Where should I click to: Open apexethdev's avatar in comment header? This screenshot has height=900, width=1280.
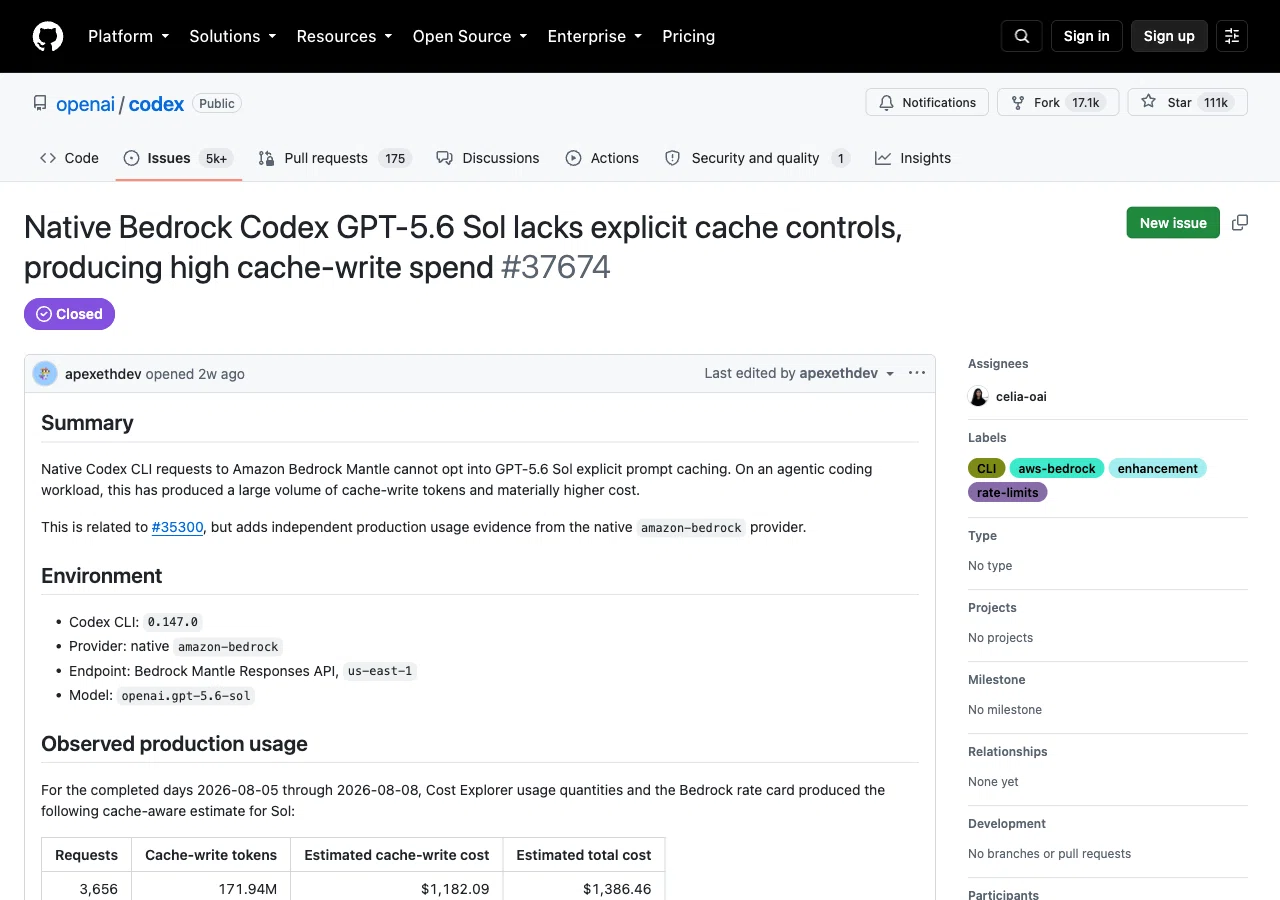click(x=45, y=374)
